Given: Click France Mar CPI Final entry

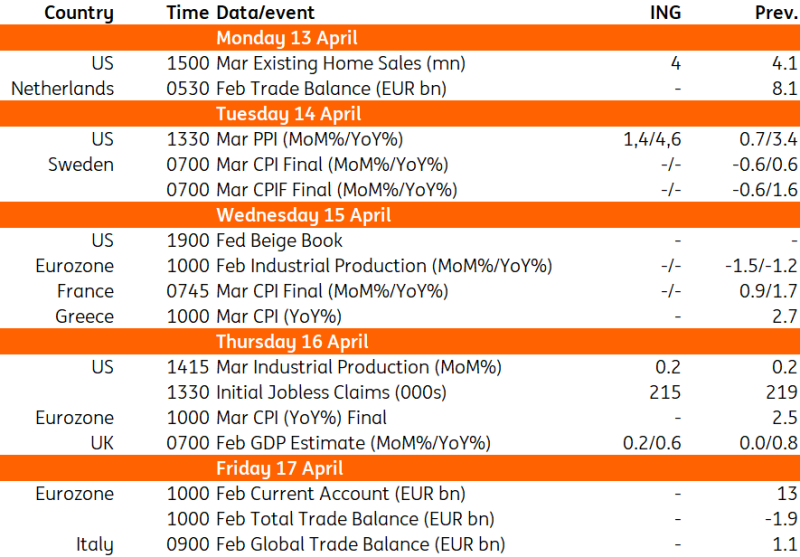Looking at the screenshot, I should [x=332, y=291].
